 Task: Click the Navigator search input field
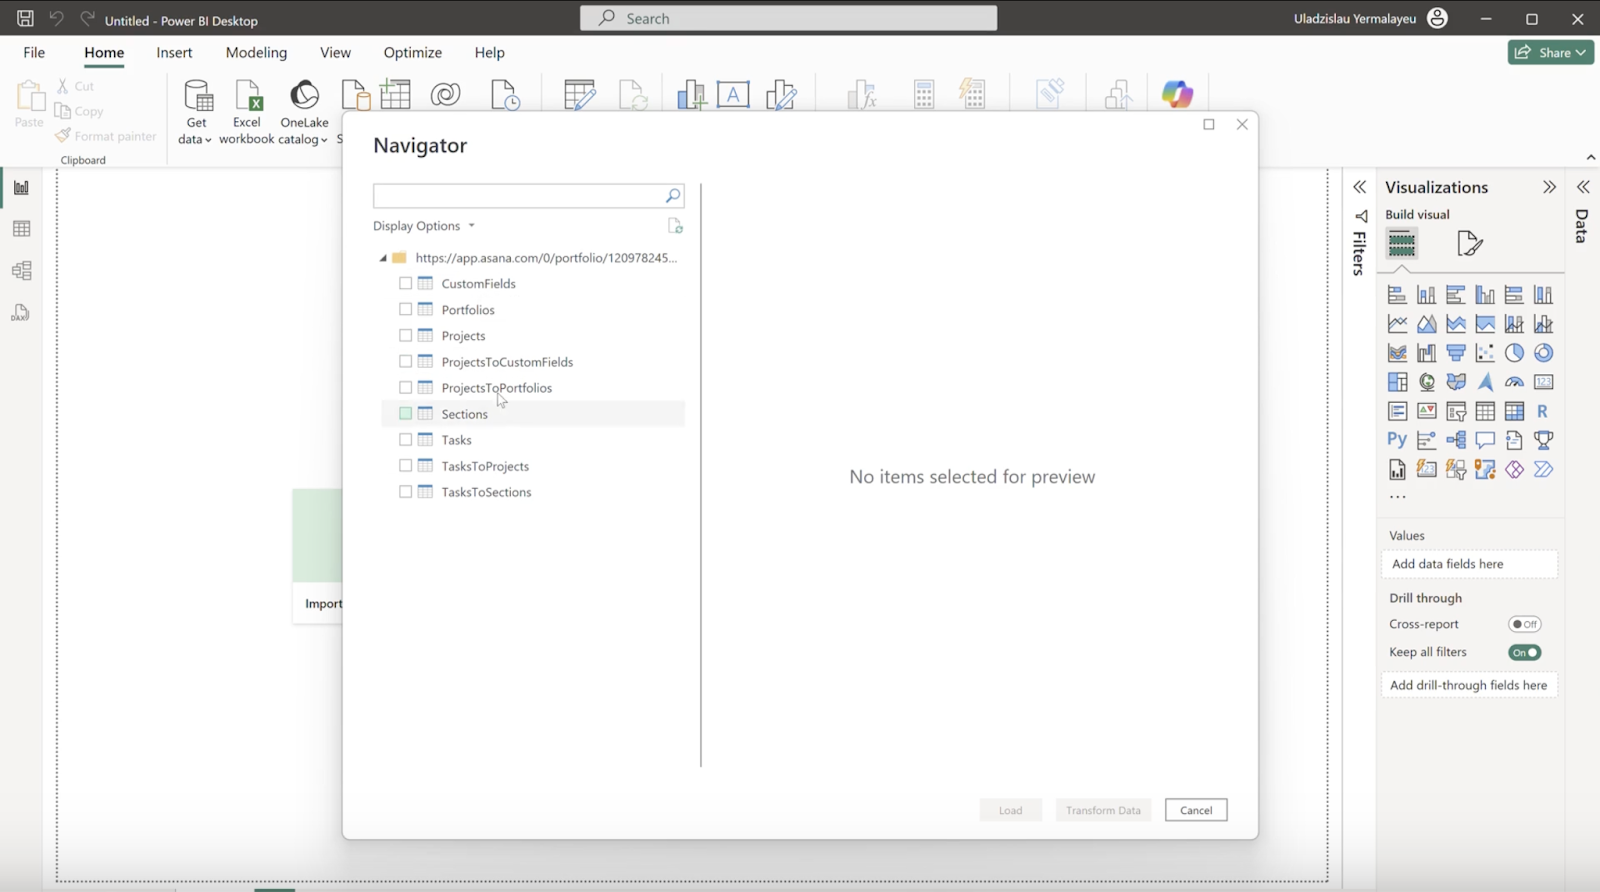(x=517, y=196)
